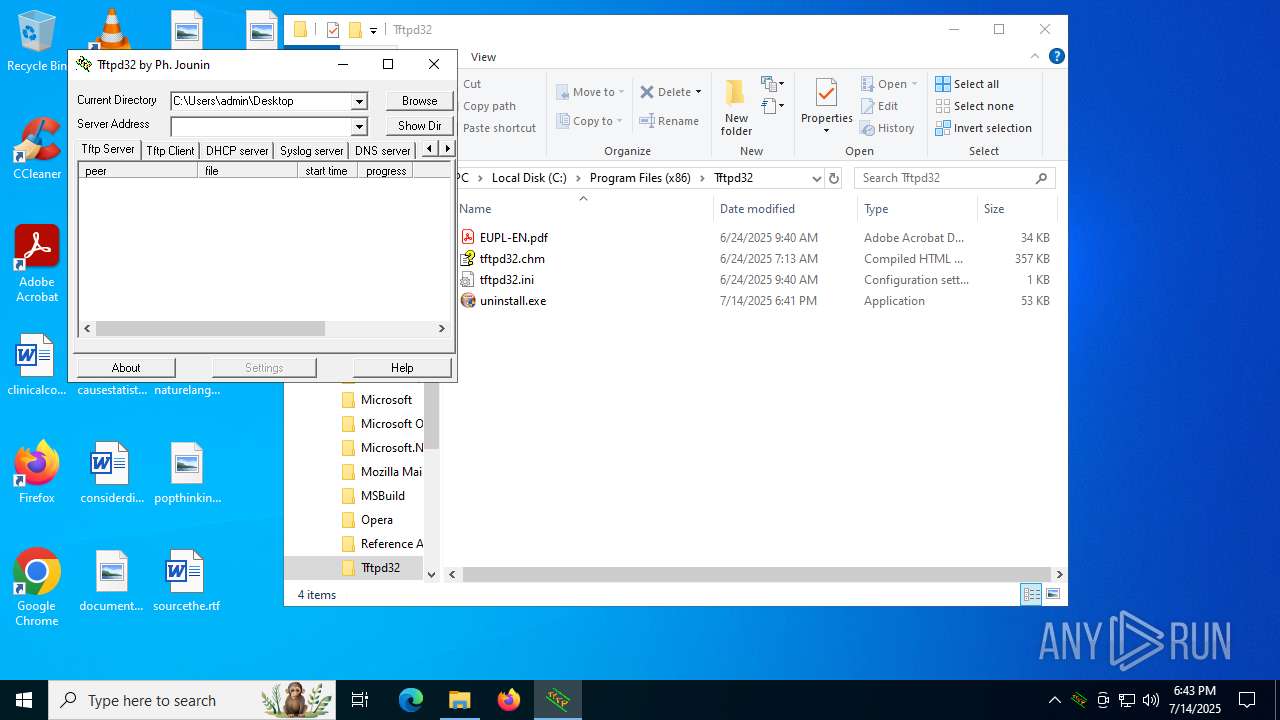
Task: Switch to the Tftp Client tab
Action: coord(170,151)
